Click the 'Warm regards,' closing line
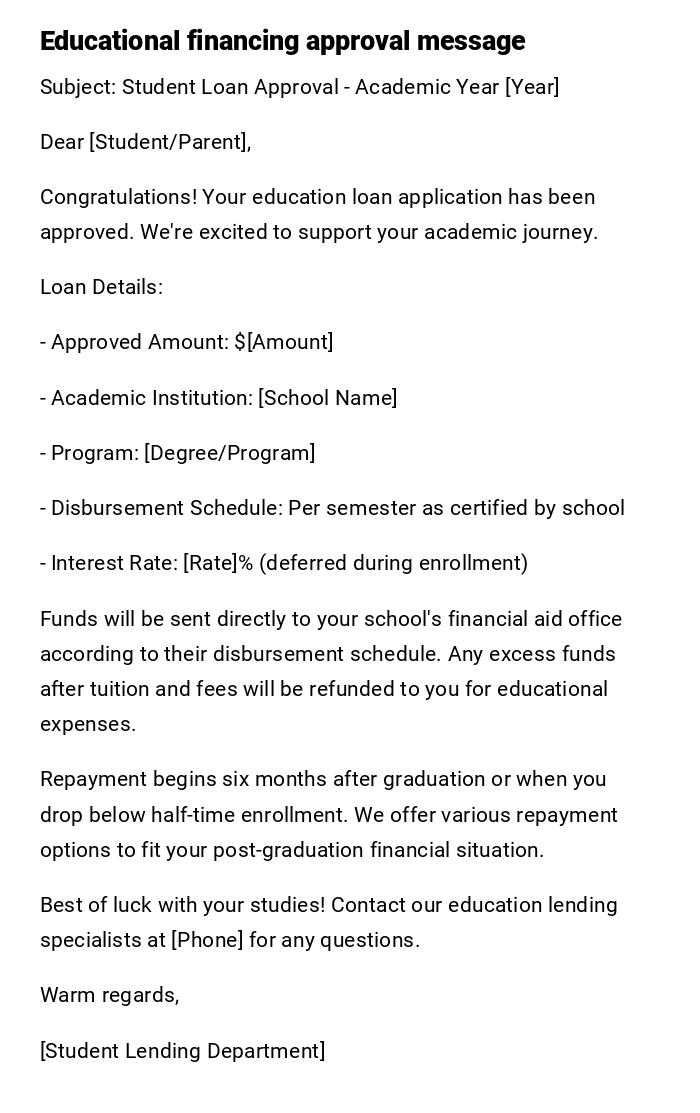Image resolution: width=700 pixels, height=1113 pixels. point(109,995)
